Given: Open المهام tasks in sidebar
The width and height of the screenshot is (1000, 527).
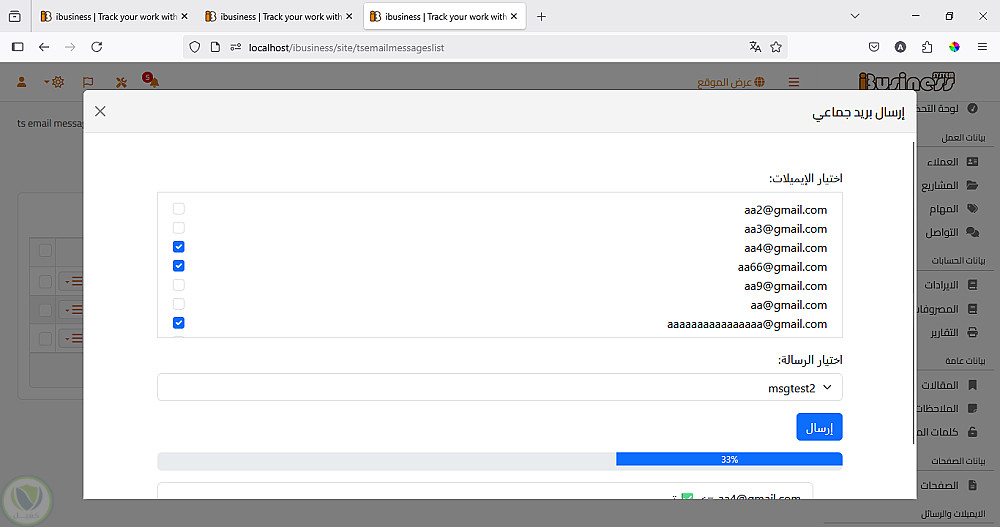Looking at the screenshot, I should [x=953, y=209].
